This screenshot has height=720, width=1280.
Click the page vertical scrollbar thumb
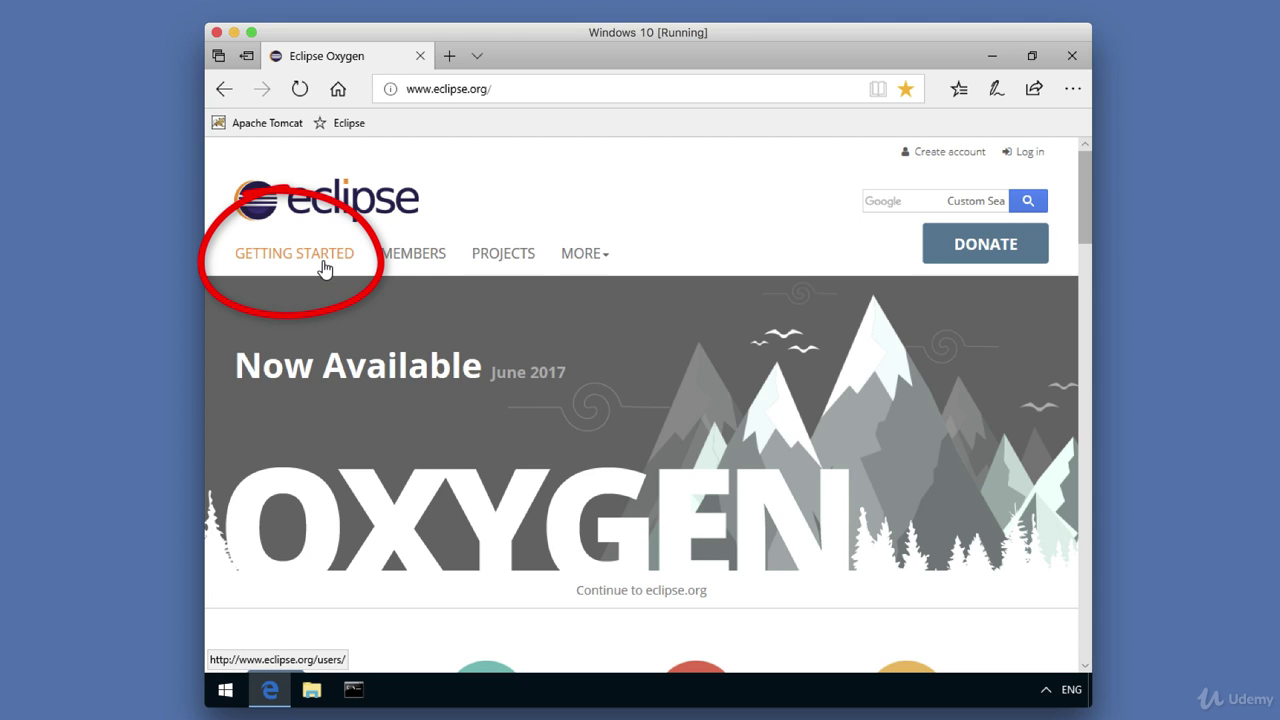pos(1085,197)
